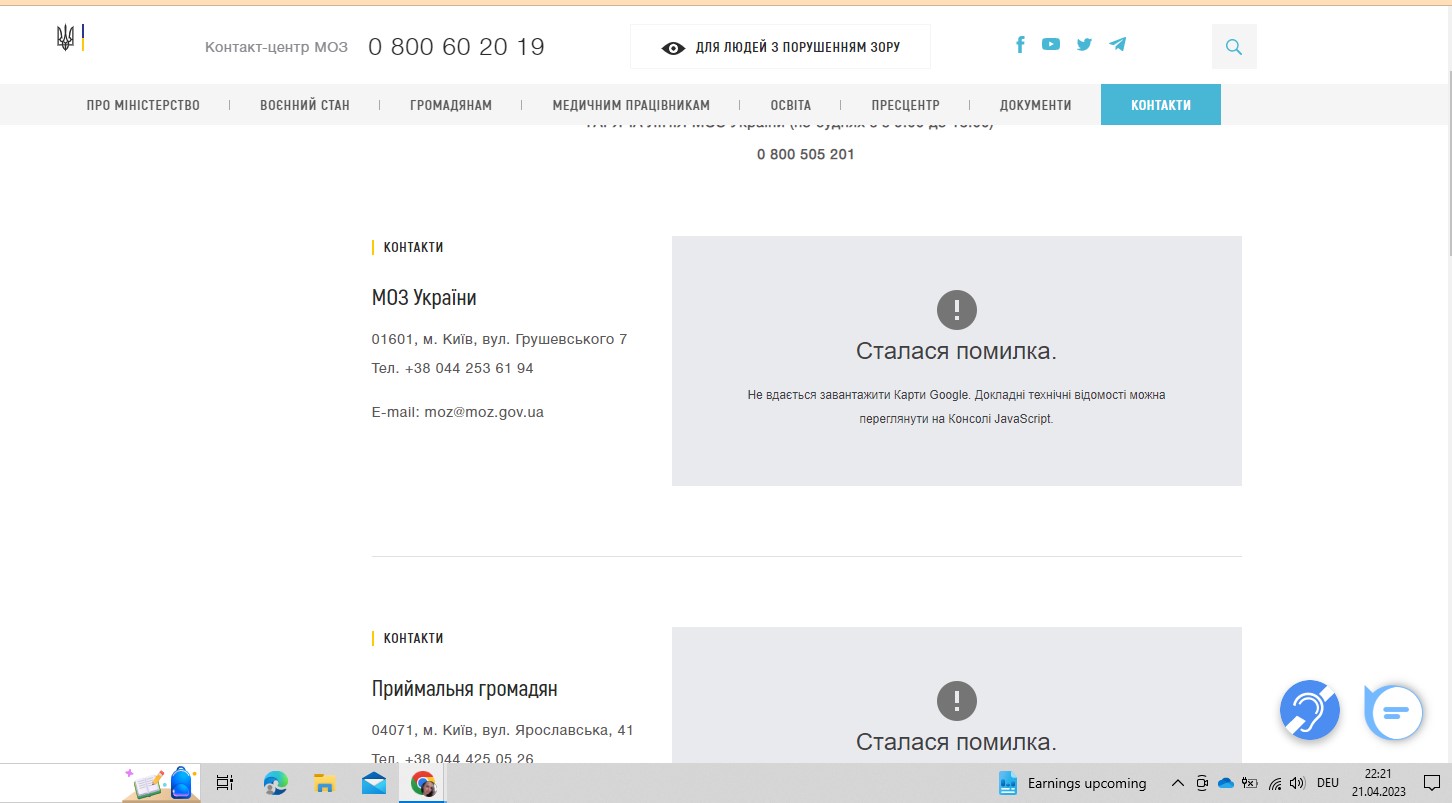Open the ВОЄННИЙ СТАН menu
The image size is (1452, 803).
305,105
